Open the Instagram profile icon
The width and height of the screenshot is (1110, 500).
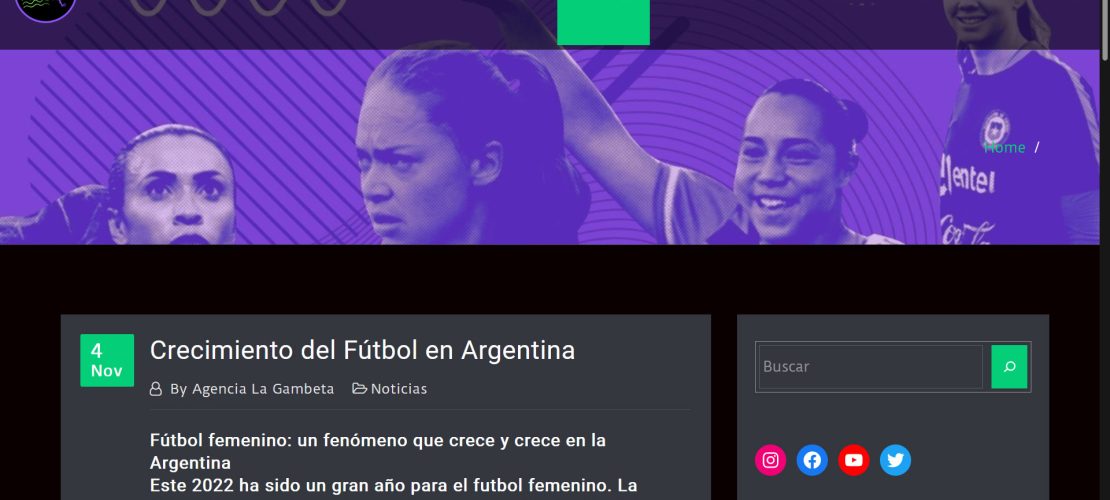click(x=770, y=460)
